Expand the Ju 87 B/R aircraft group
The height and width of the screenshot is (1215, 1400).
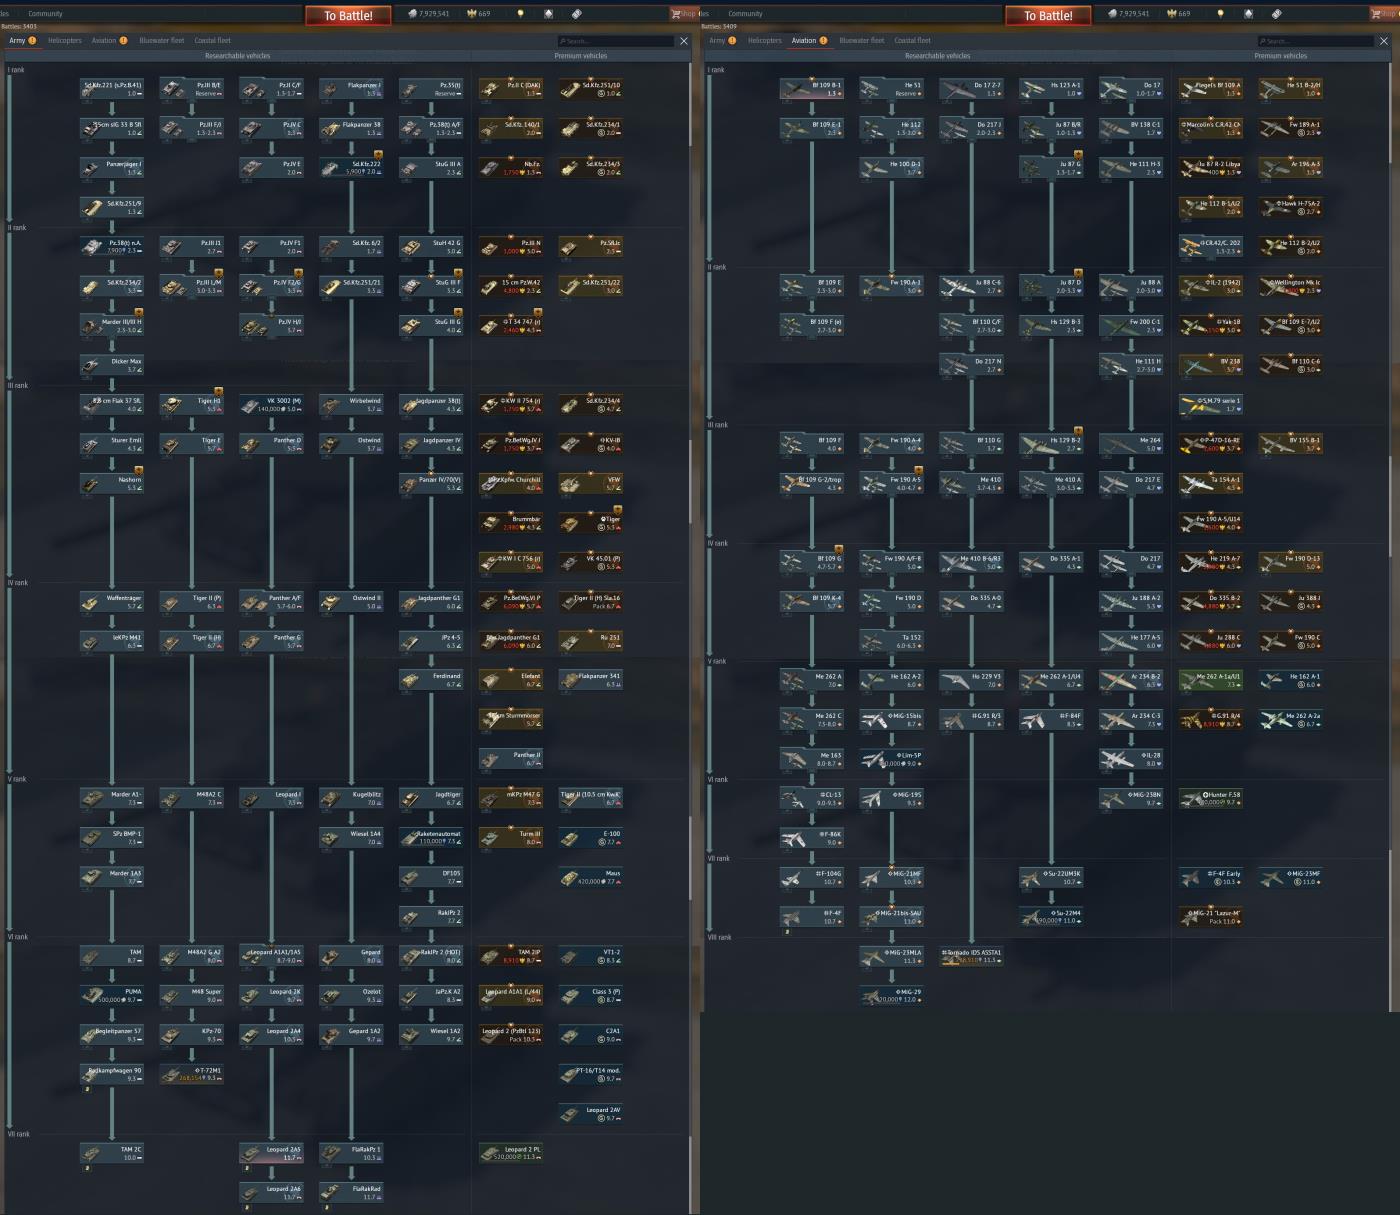[x=1051, y=128]
